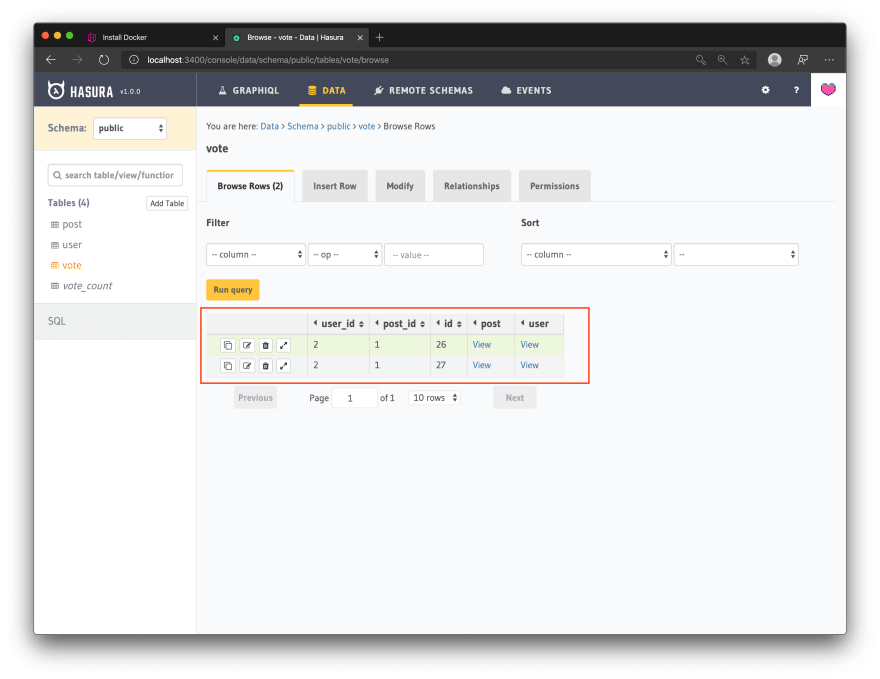Open the help question mark icon
880x679 pixels.
[x=796, y=90]
